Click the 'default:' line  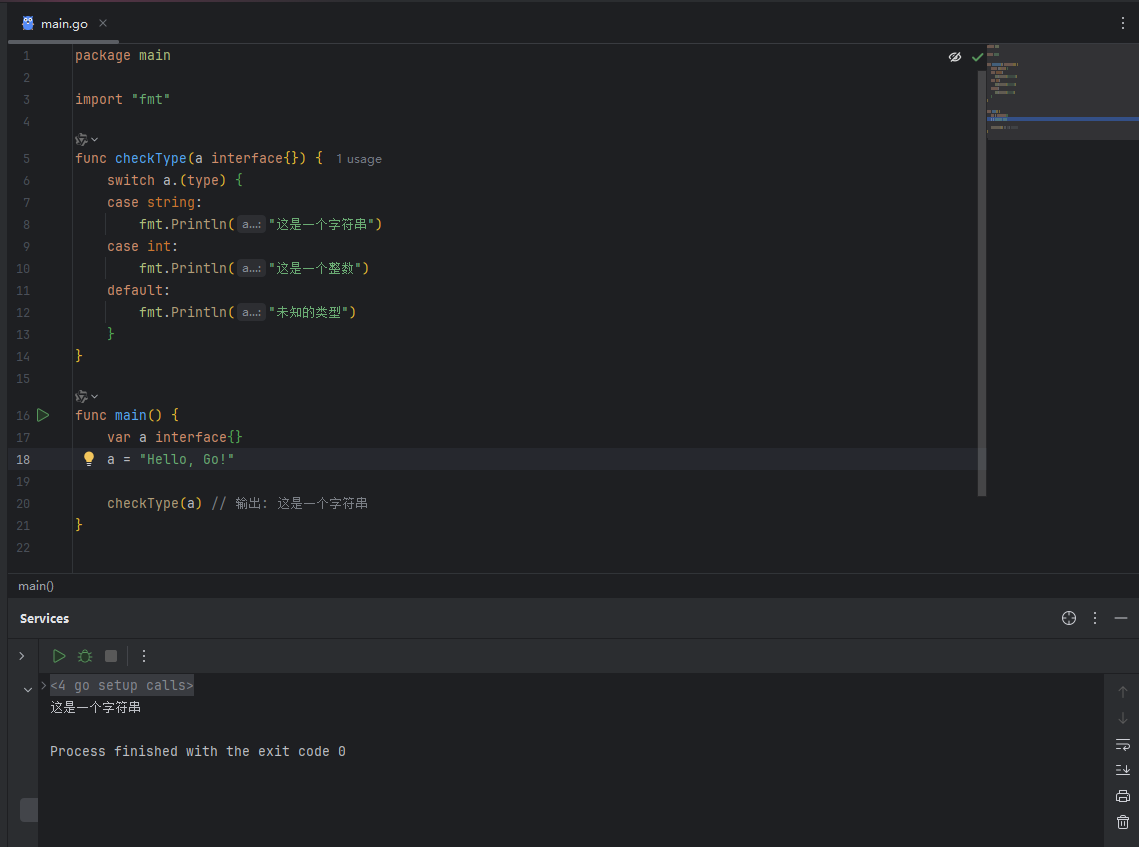click(x=138, y=291)
